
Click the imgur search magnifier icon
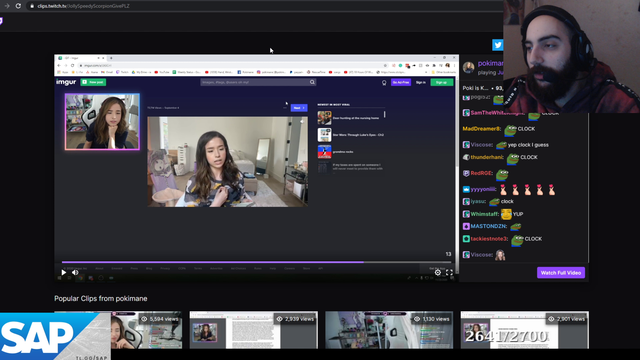(312, 82)
